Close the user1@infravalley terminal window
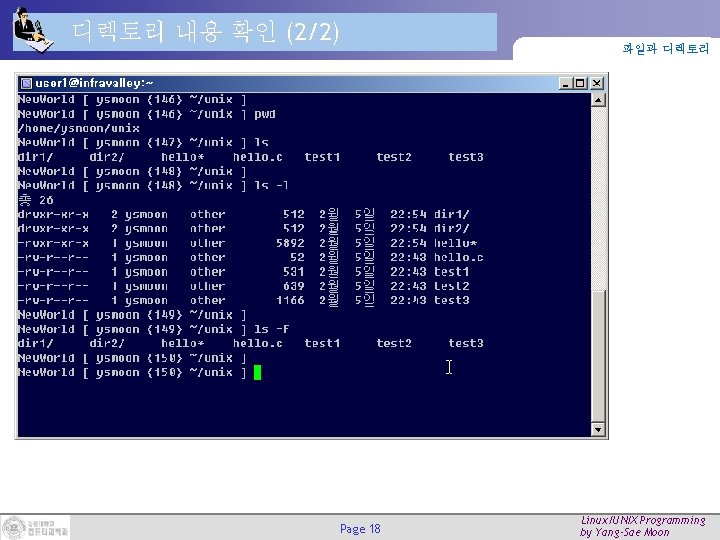The width and height of the screenshot is (720, 540). [x=596, y=83]
